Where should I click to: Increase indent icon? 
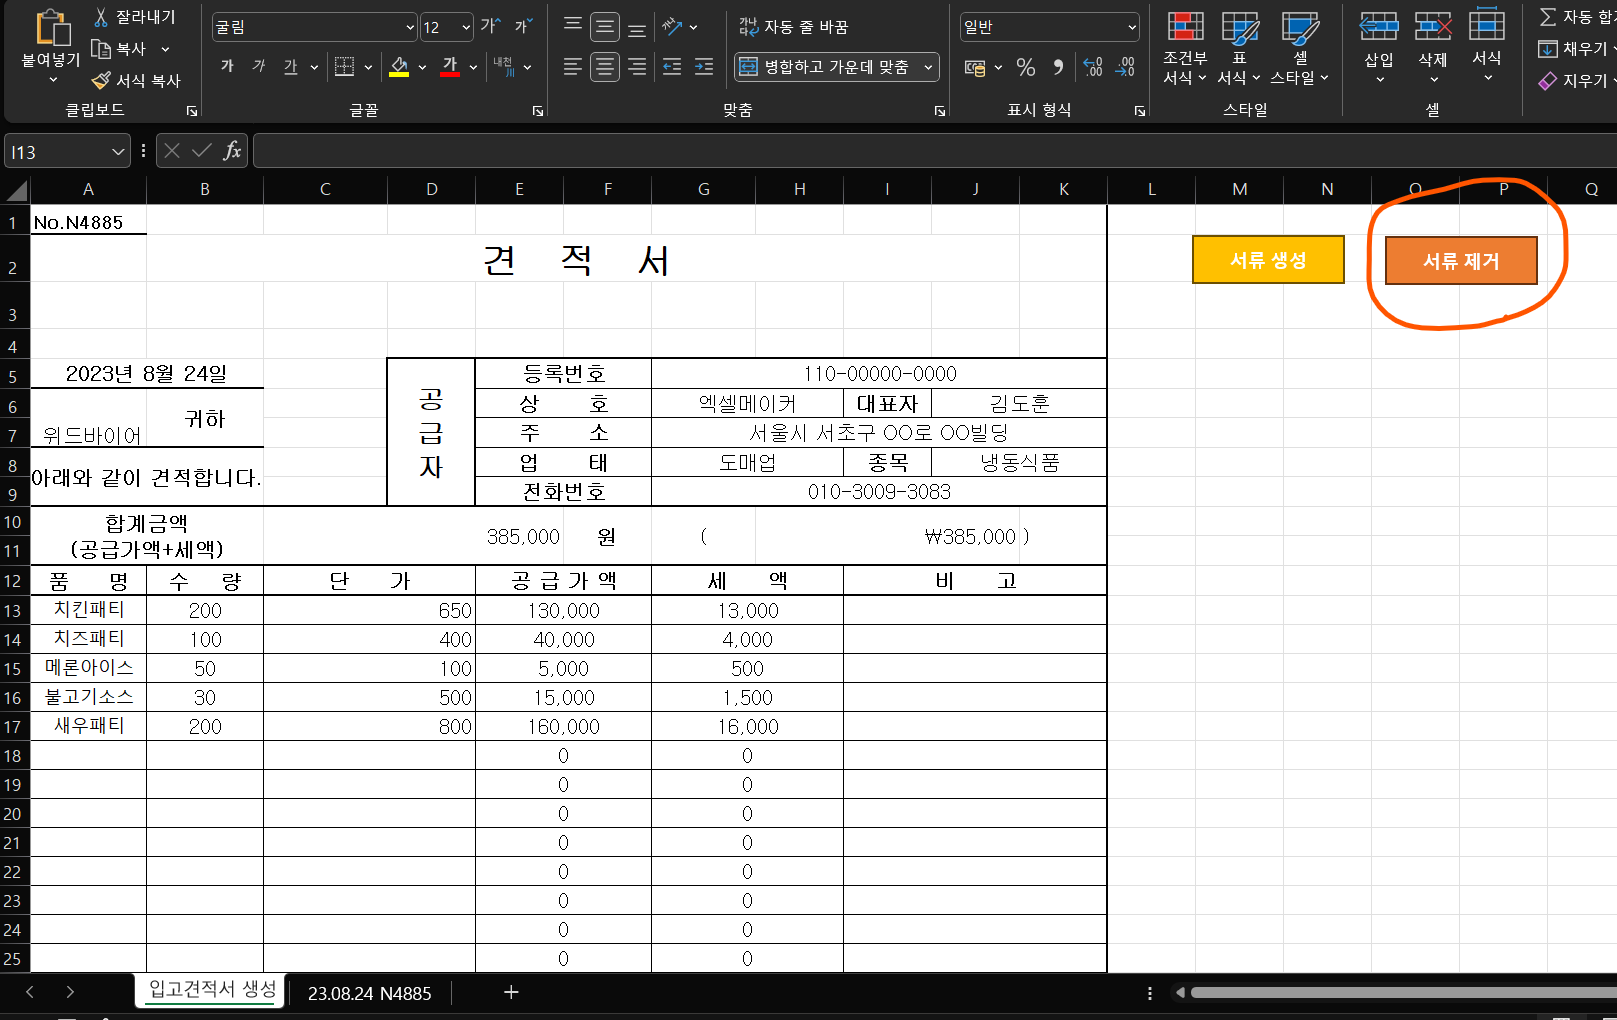pyautogui.click(x=704, y=67)
